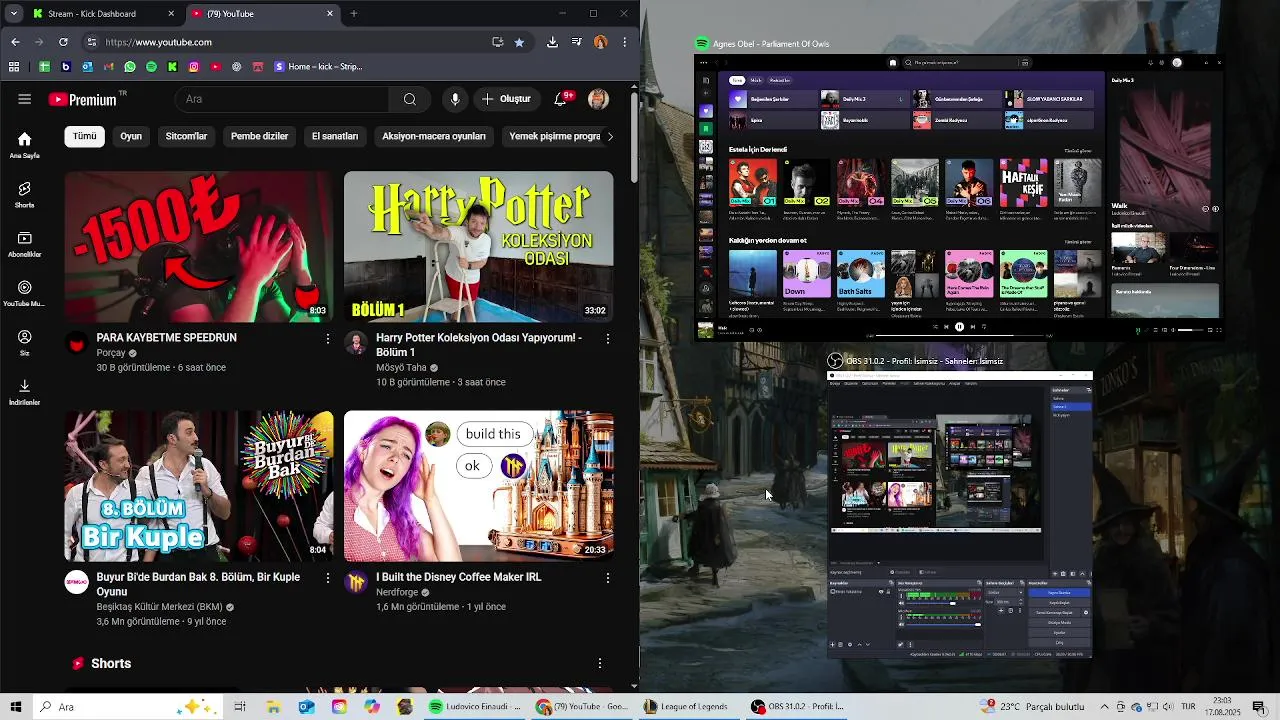The image size is (1280, 720).
Task: Open the Siz page in sidebar
Action: tap(25, 344)
